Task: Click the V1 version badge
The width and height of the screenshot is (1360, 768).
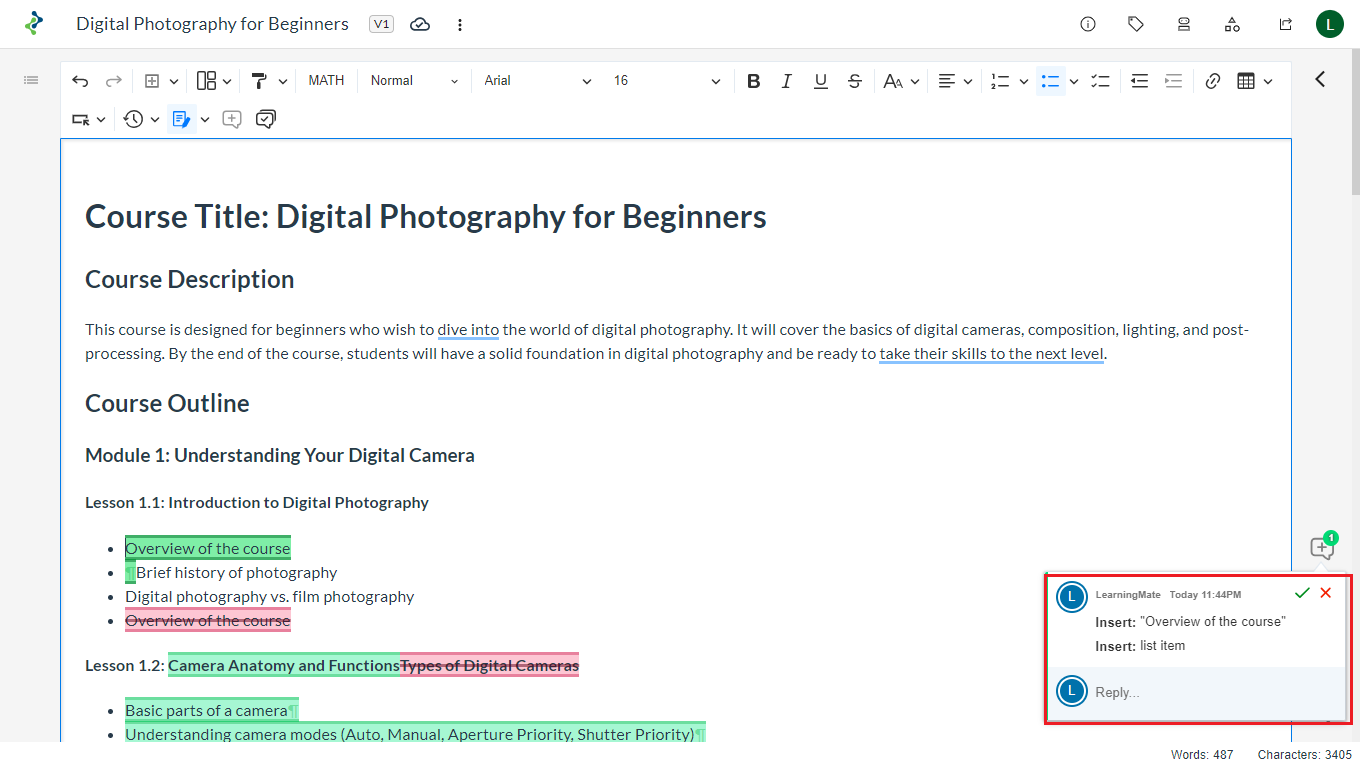Action: (x=381, y=24)
